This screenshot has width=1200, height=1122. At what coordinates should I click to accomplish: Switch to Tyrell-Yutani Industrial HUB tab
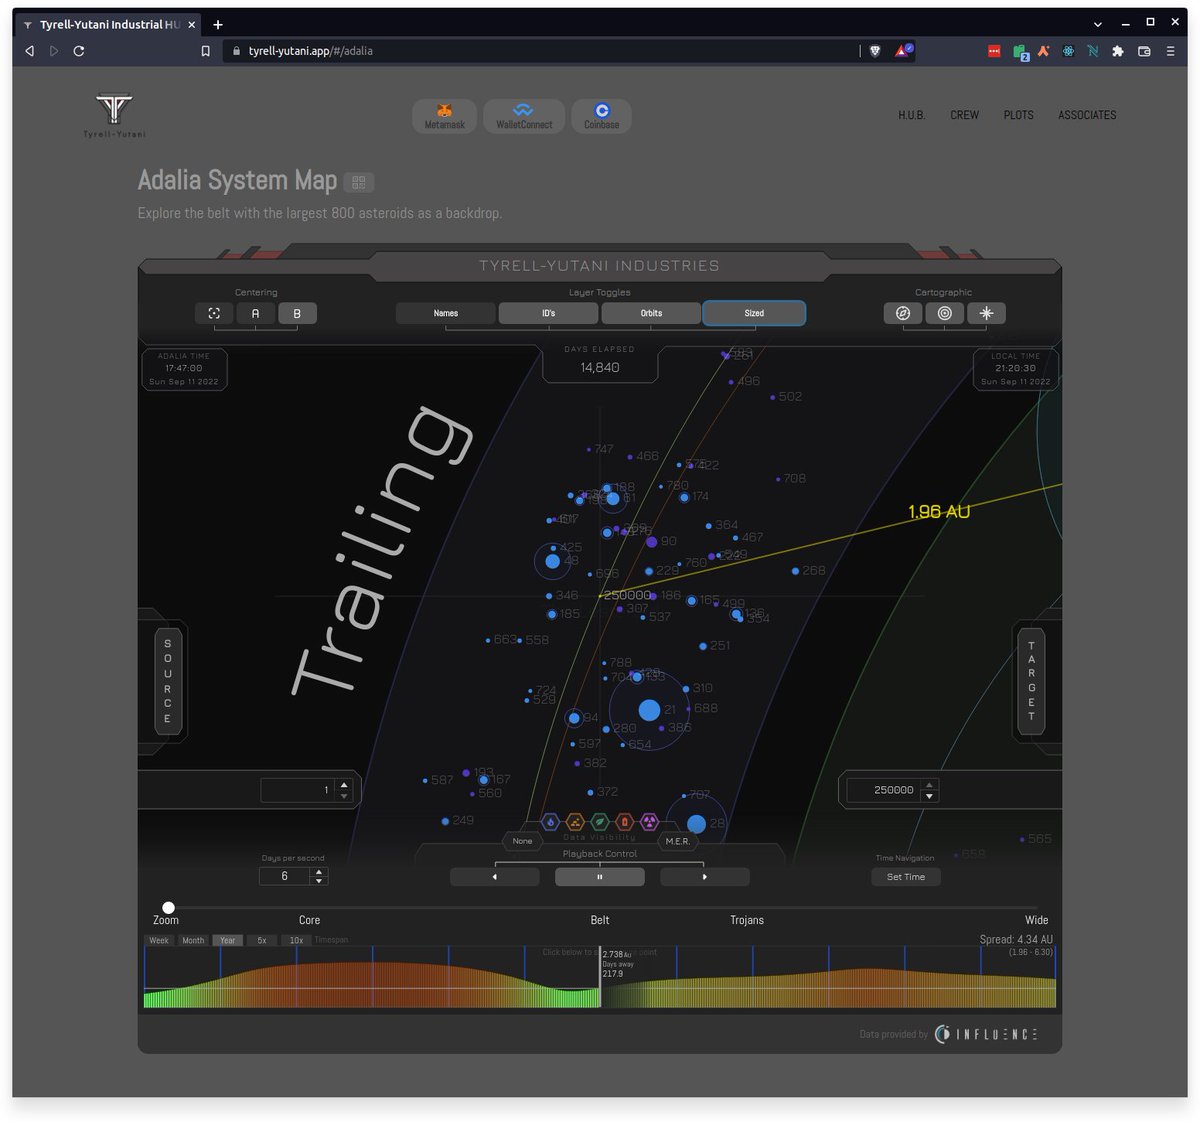(109, 24)
